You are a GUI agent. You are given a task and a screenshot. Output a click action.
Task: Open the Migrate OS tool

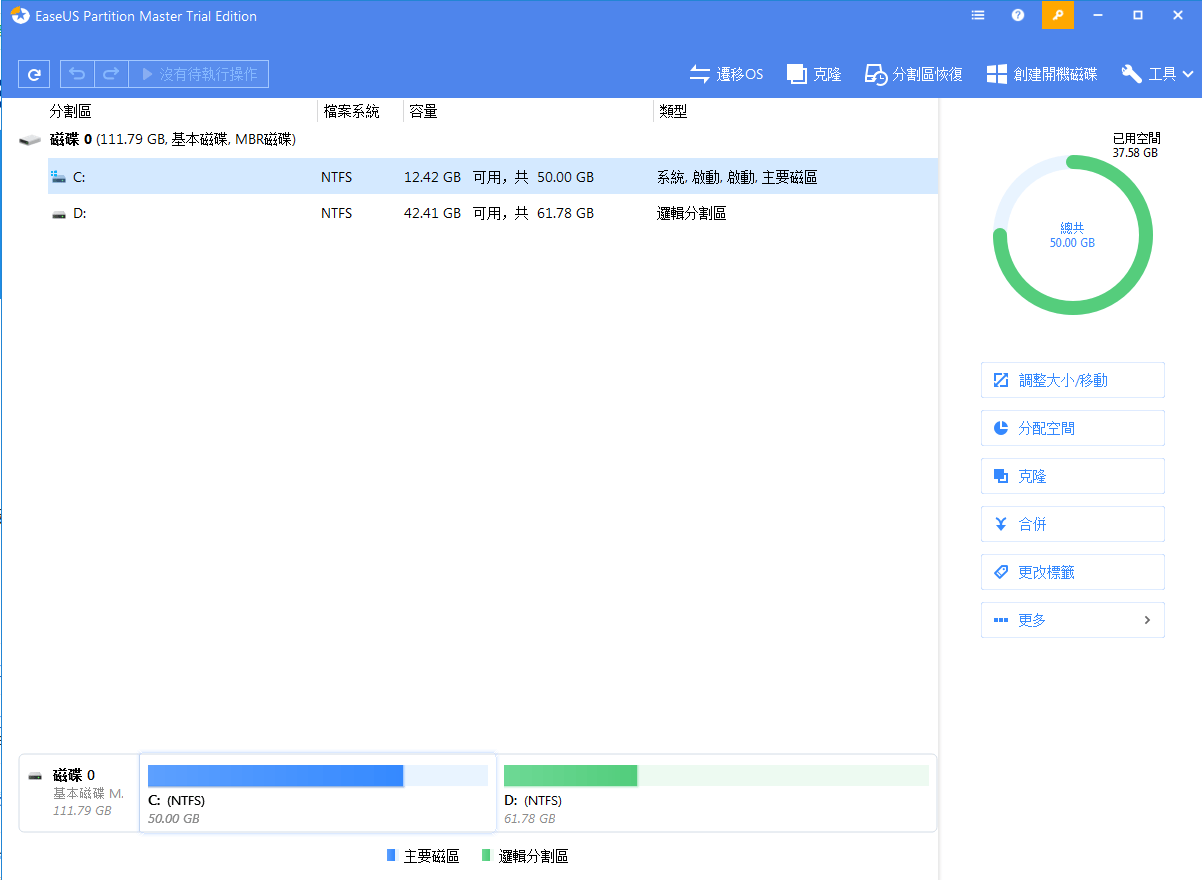pyautogui.click(x=726, y=73)
